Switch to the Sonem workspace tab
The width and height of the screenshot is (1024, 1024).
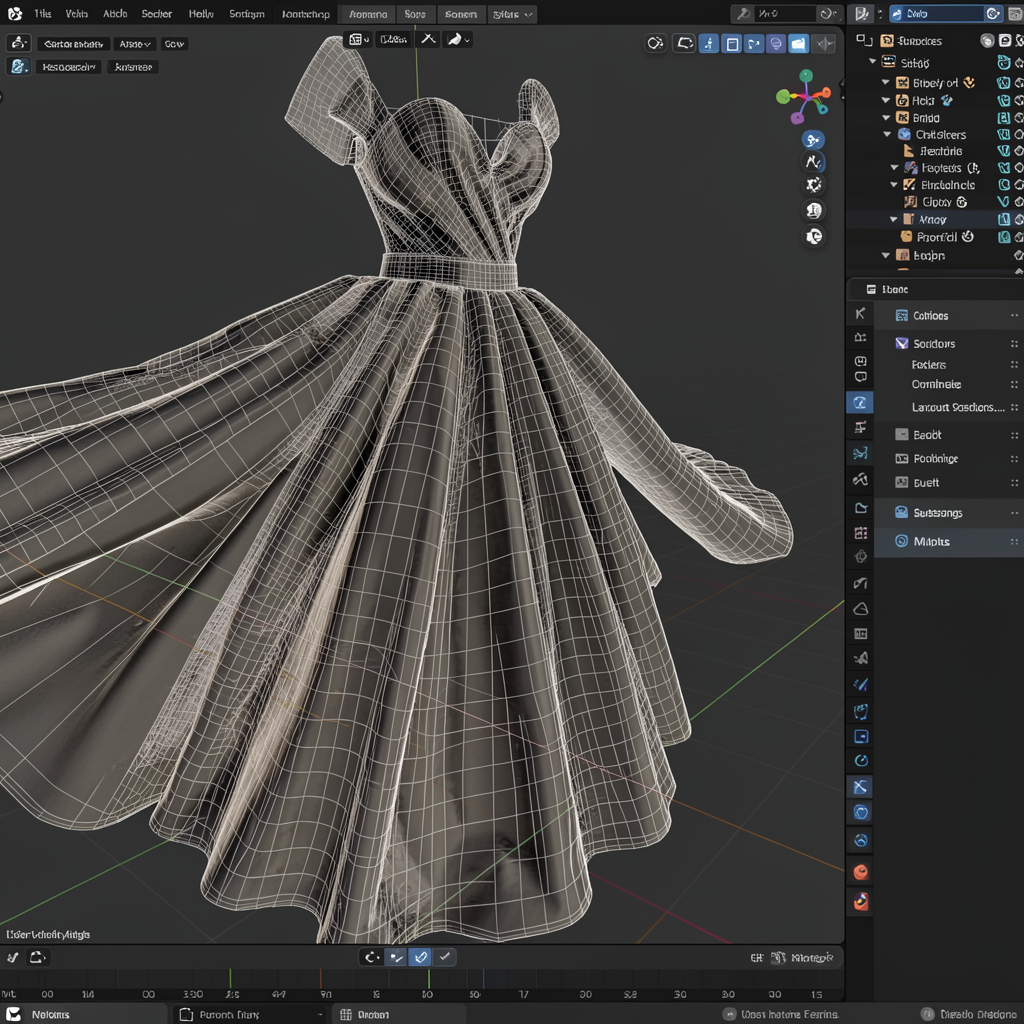coord(460,14)
